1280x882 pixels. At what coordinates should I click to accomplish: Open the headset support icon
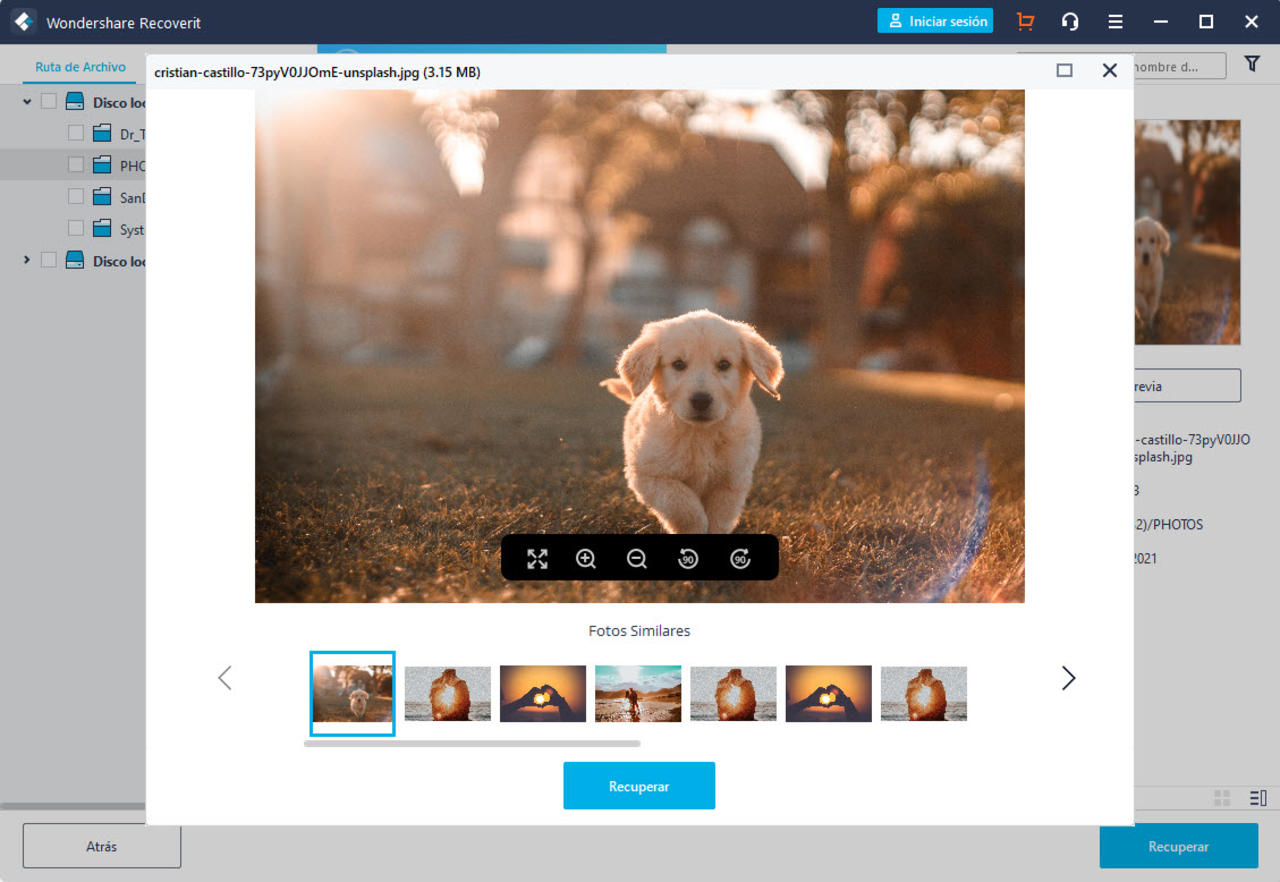tap(1070, 22)
